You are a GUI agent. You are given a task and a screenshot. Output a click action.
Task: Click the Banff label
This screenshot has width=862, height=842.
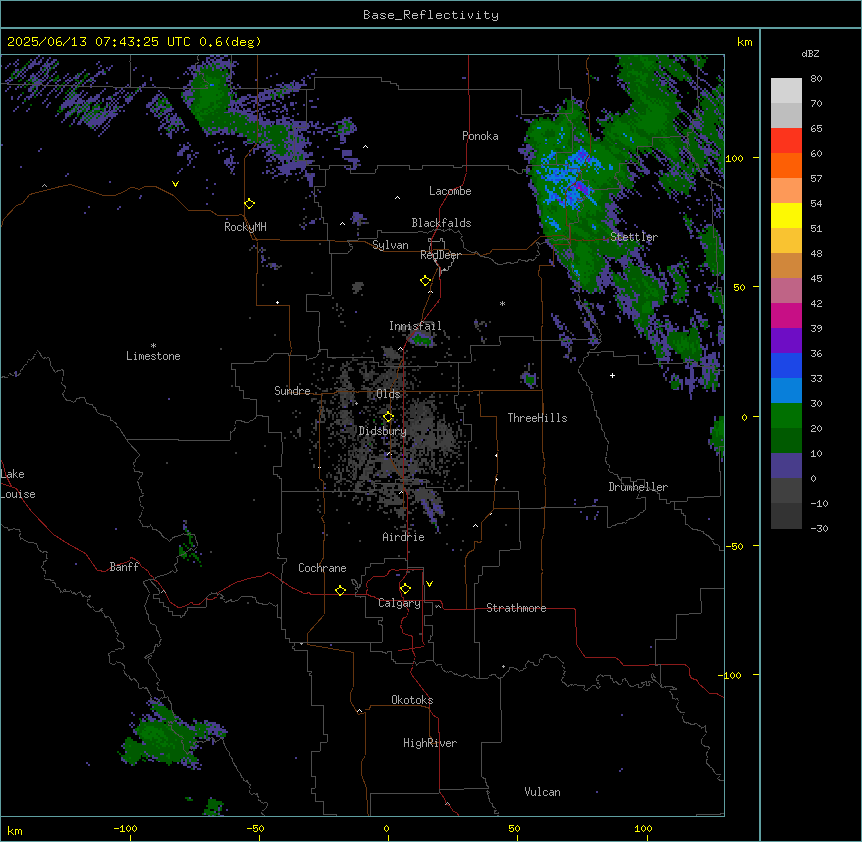pos(124,567)
